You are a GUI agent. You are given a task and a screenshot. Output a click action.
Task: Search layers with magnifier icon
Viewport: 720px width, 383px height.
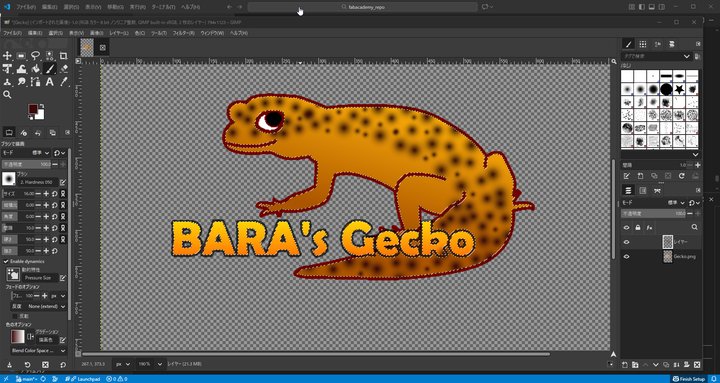pyautogui.click(x=694, y=227)
